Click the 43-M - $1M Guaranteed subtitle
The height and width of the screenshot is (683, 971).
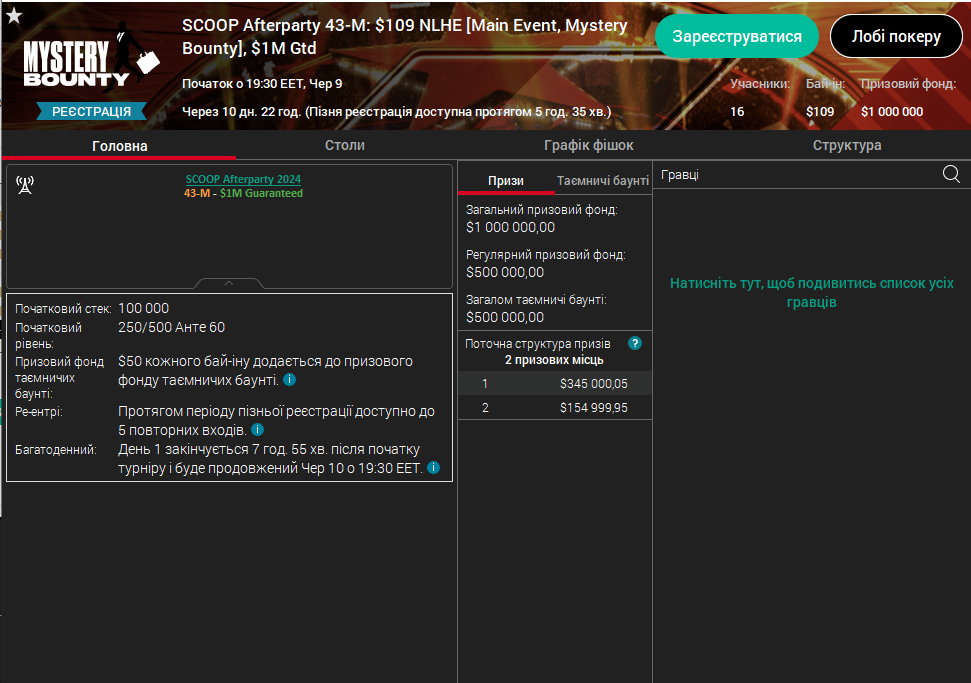[243, 193]
